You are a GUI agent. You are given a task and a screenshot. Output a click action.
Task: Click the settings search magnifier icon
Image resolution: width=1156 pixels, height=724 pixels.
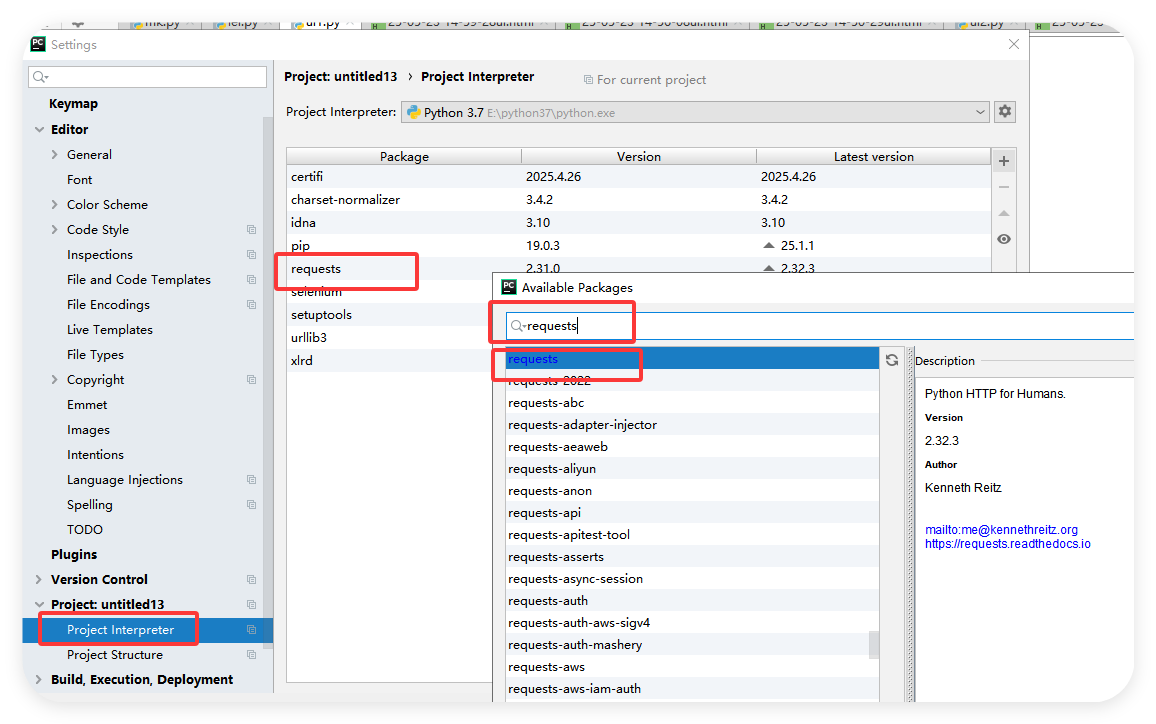pos(41,77)
